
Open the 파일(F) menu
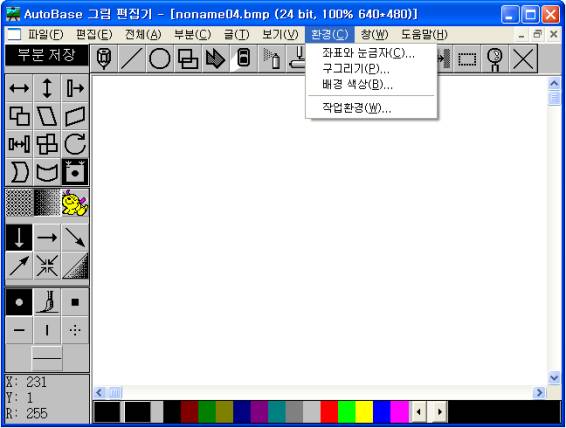point(45,35)
